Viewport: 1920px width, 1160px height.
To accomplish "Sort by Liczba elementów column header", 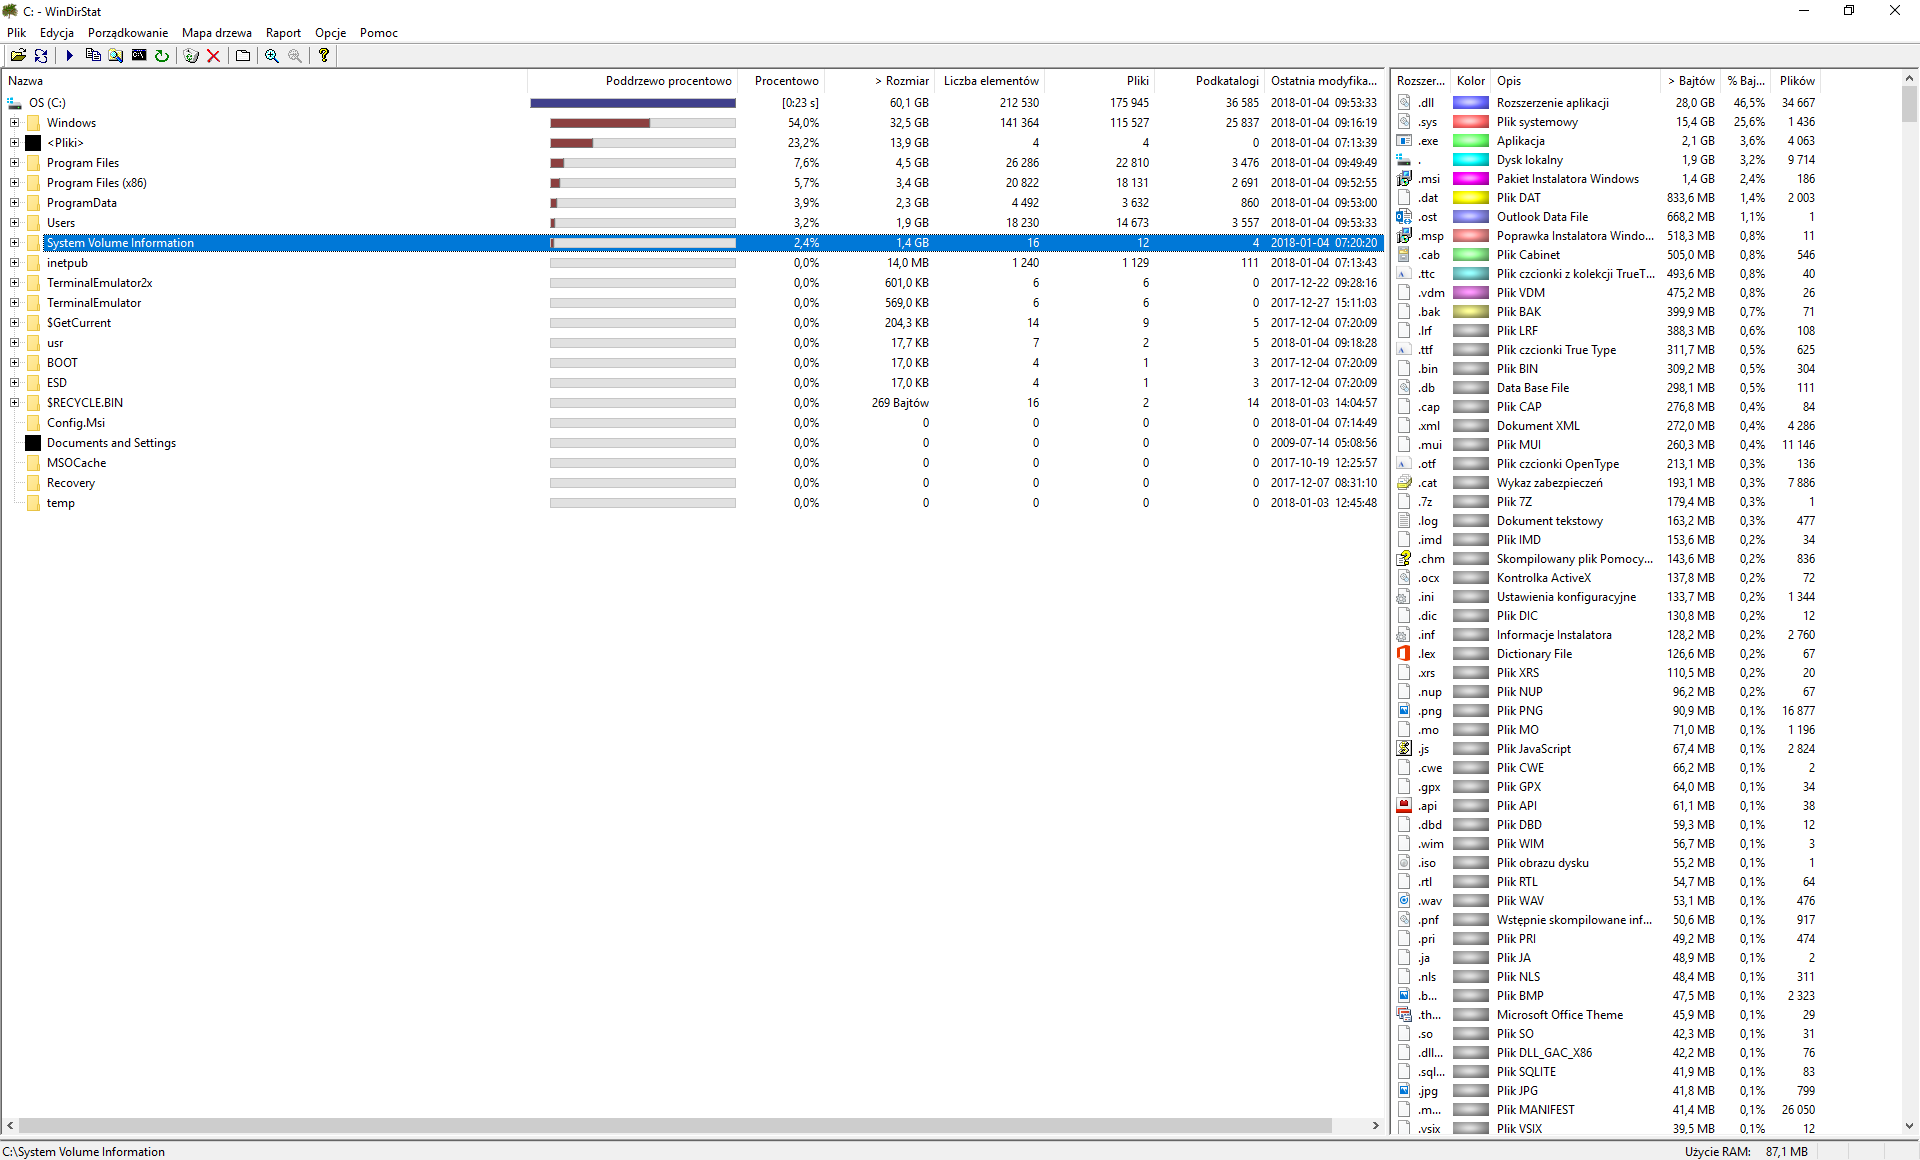I will click(x=990, y=81).
